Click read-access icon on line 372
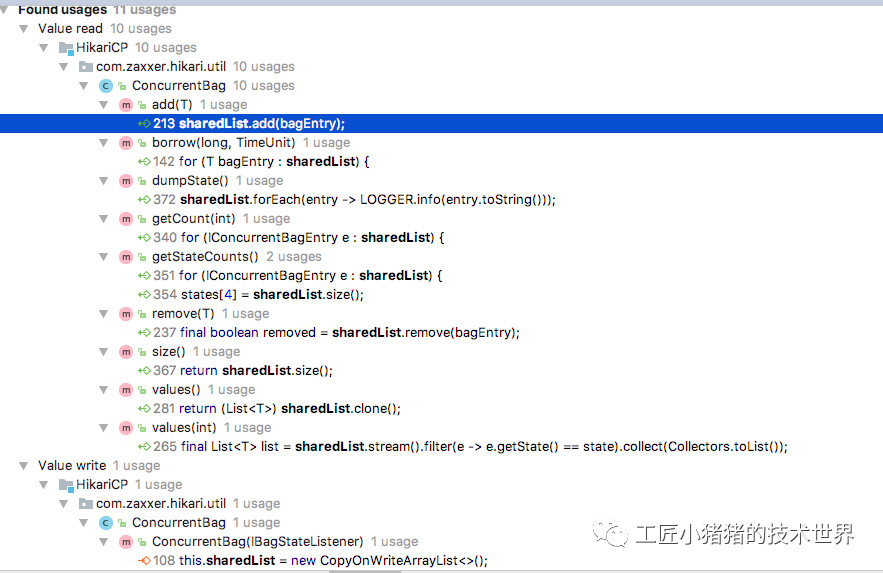 (x=144, y=200)
